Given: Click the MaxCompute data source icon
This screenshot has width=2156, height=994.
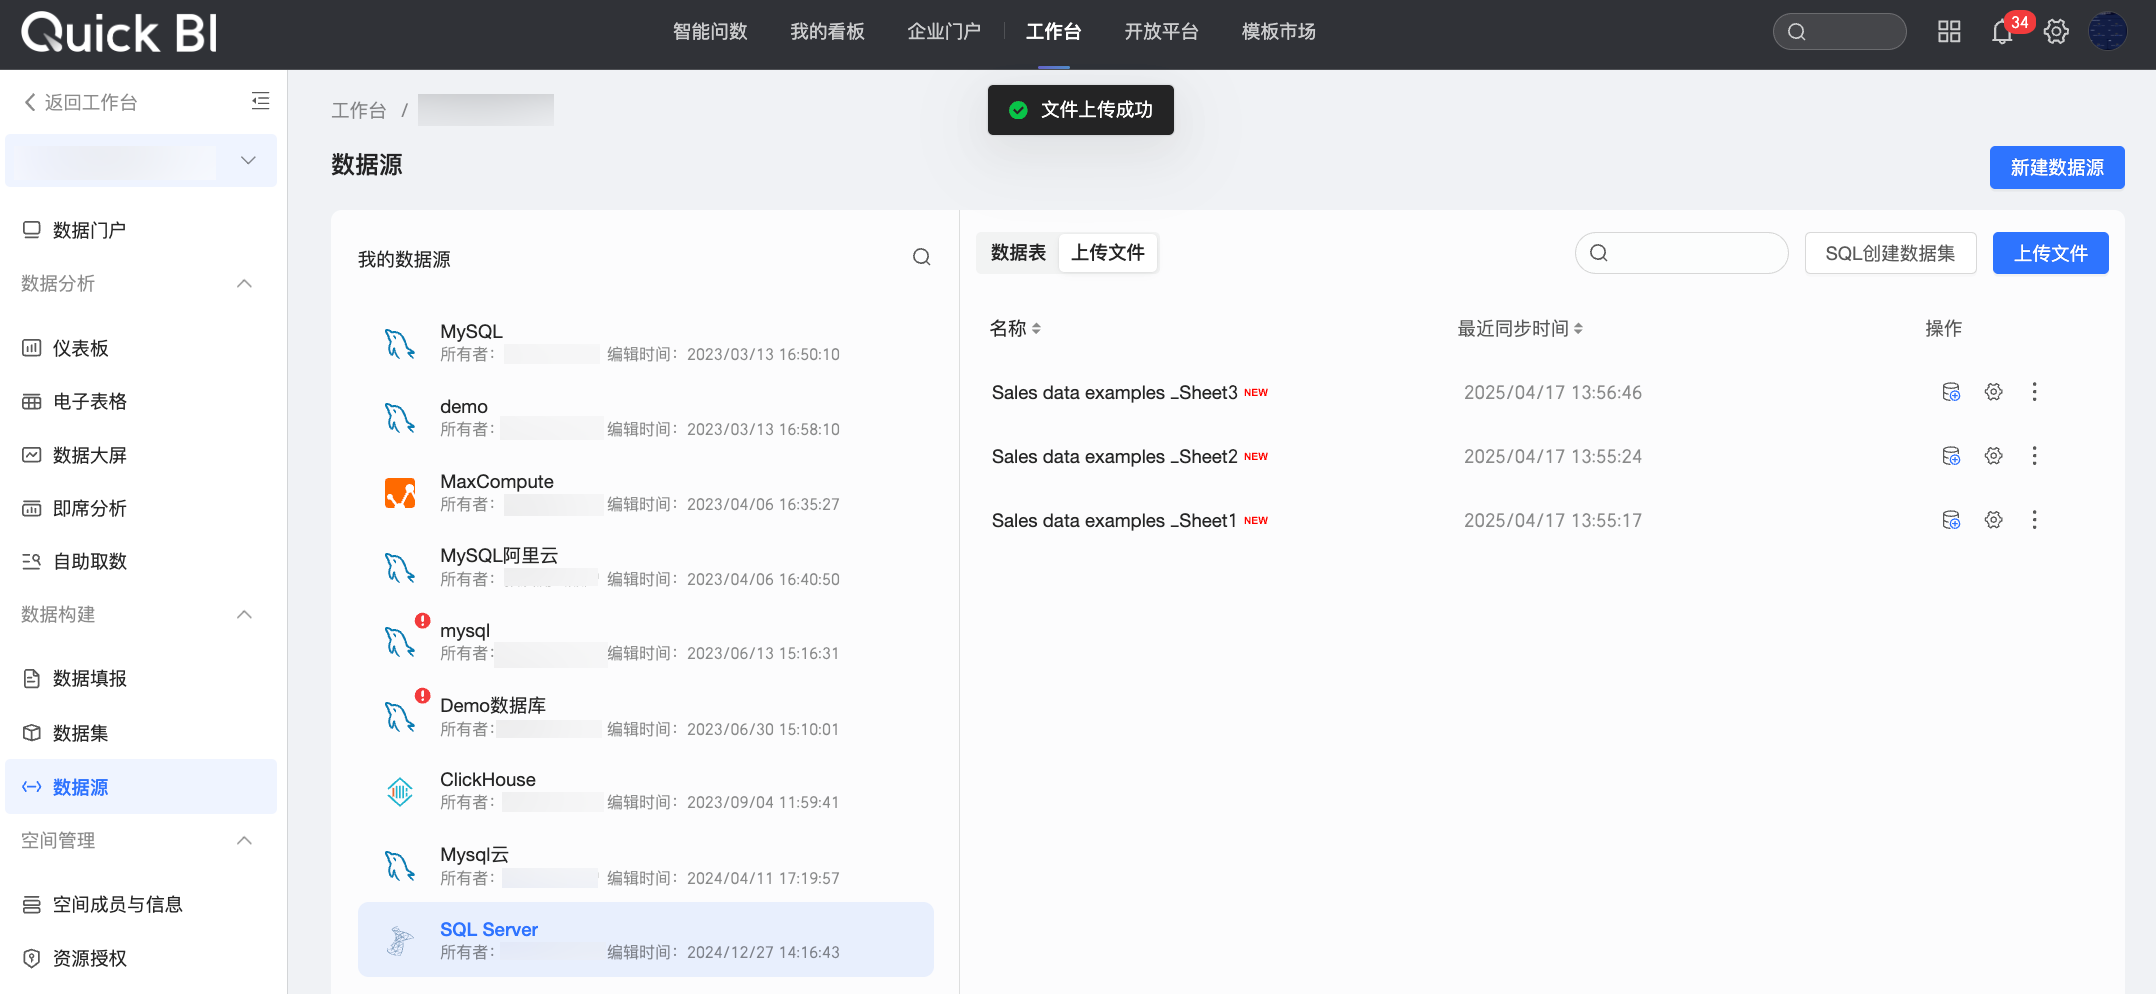Looking at the screenshot, I should click(400, 493).
